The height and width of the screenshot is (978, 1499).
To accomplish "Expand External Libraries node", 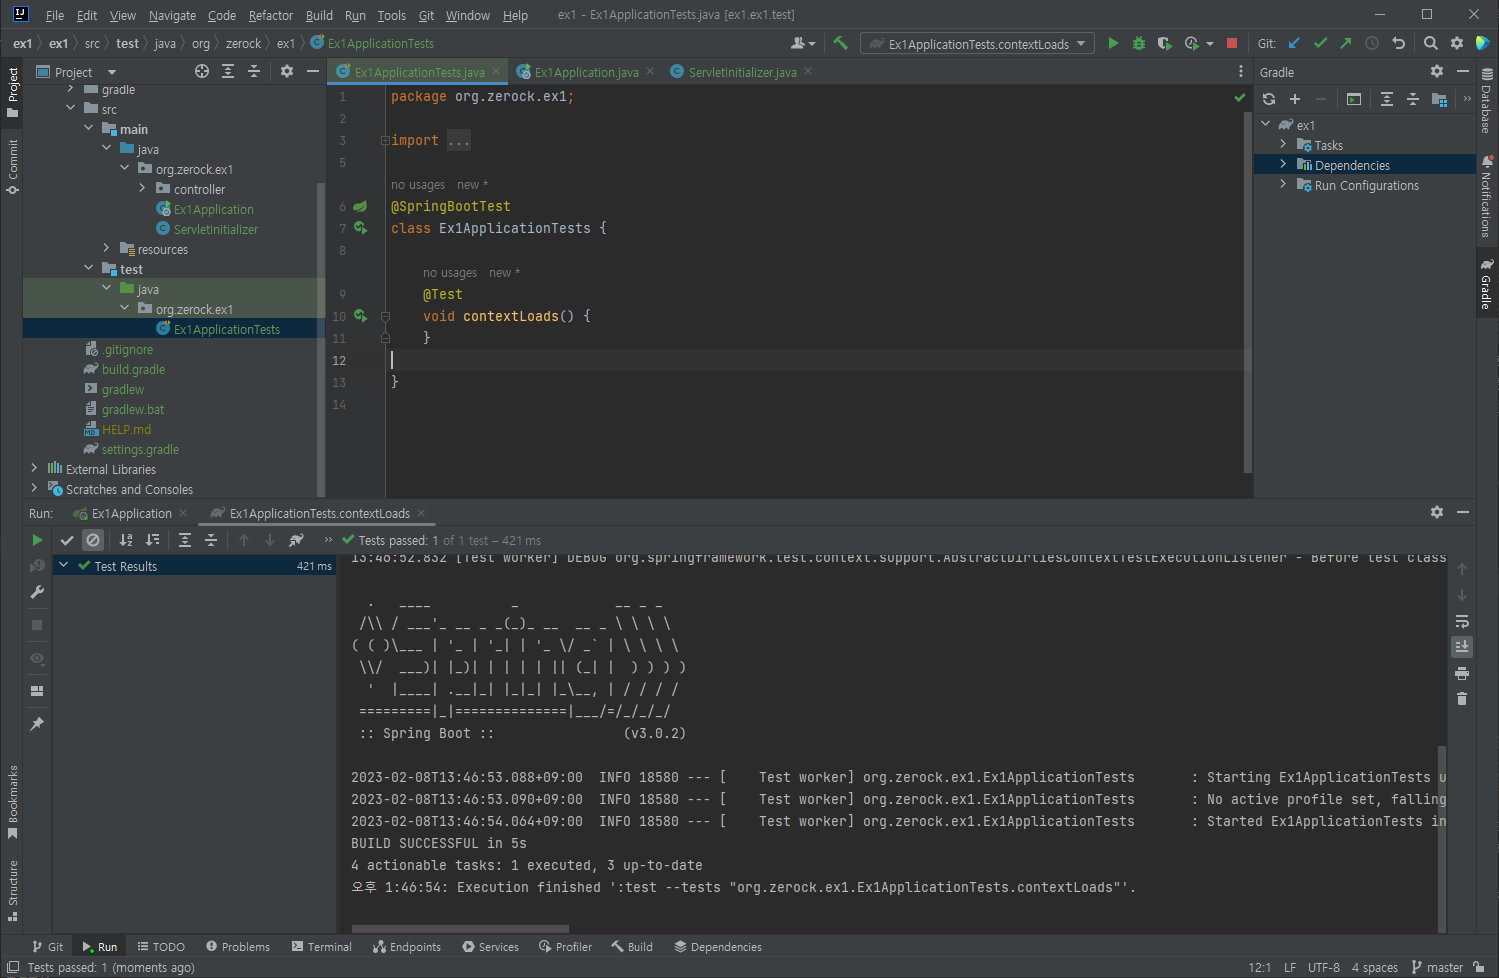I will 34,468.
